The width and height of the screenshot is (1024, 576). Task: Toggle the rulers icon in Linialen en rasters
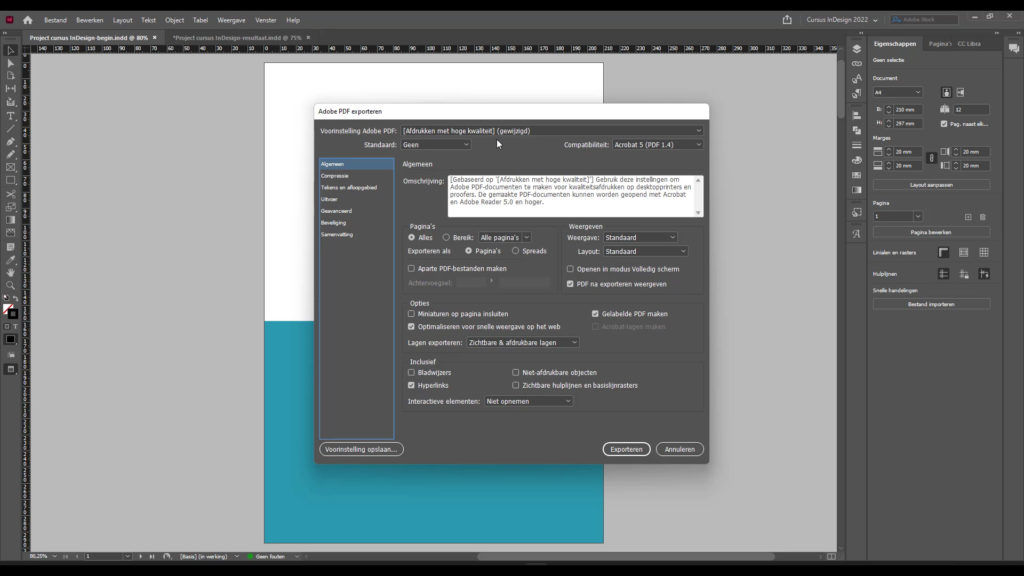point(944,253)
